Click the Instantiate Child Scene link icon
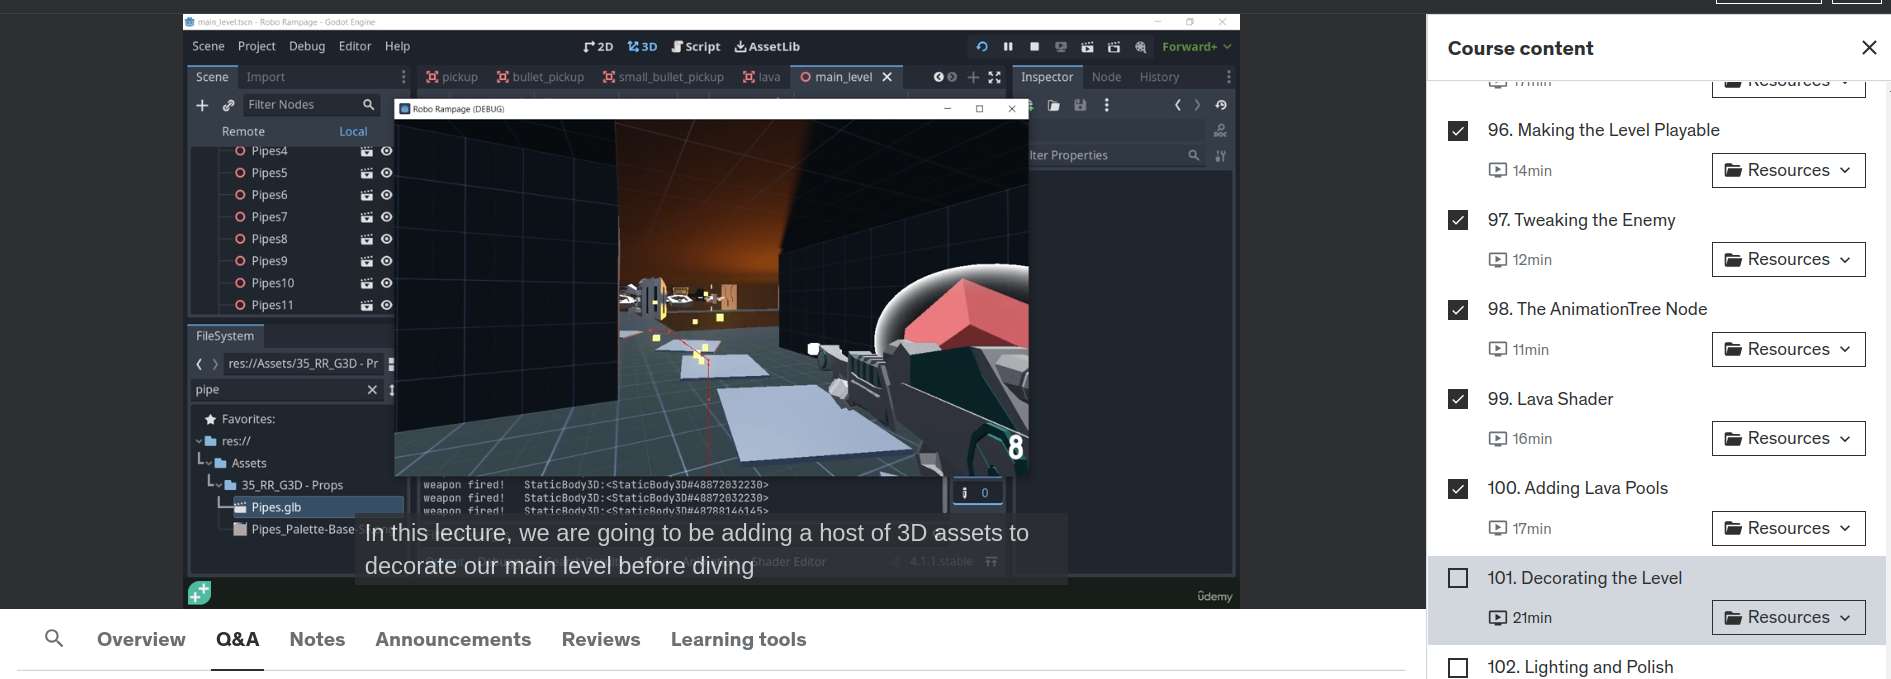Viewport: 1891px width, 679px height. pyautogui.click(x=228, y=105)
